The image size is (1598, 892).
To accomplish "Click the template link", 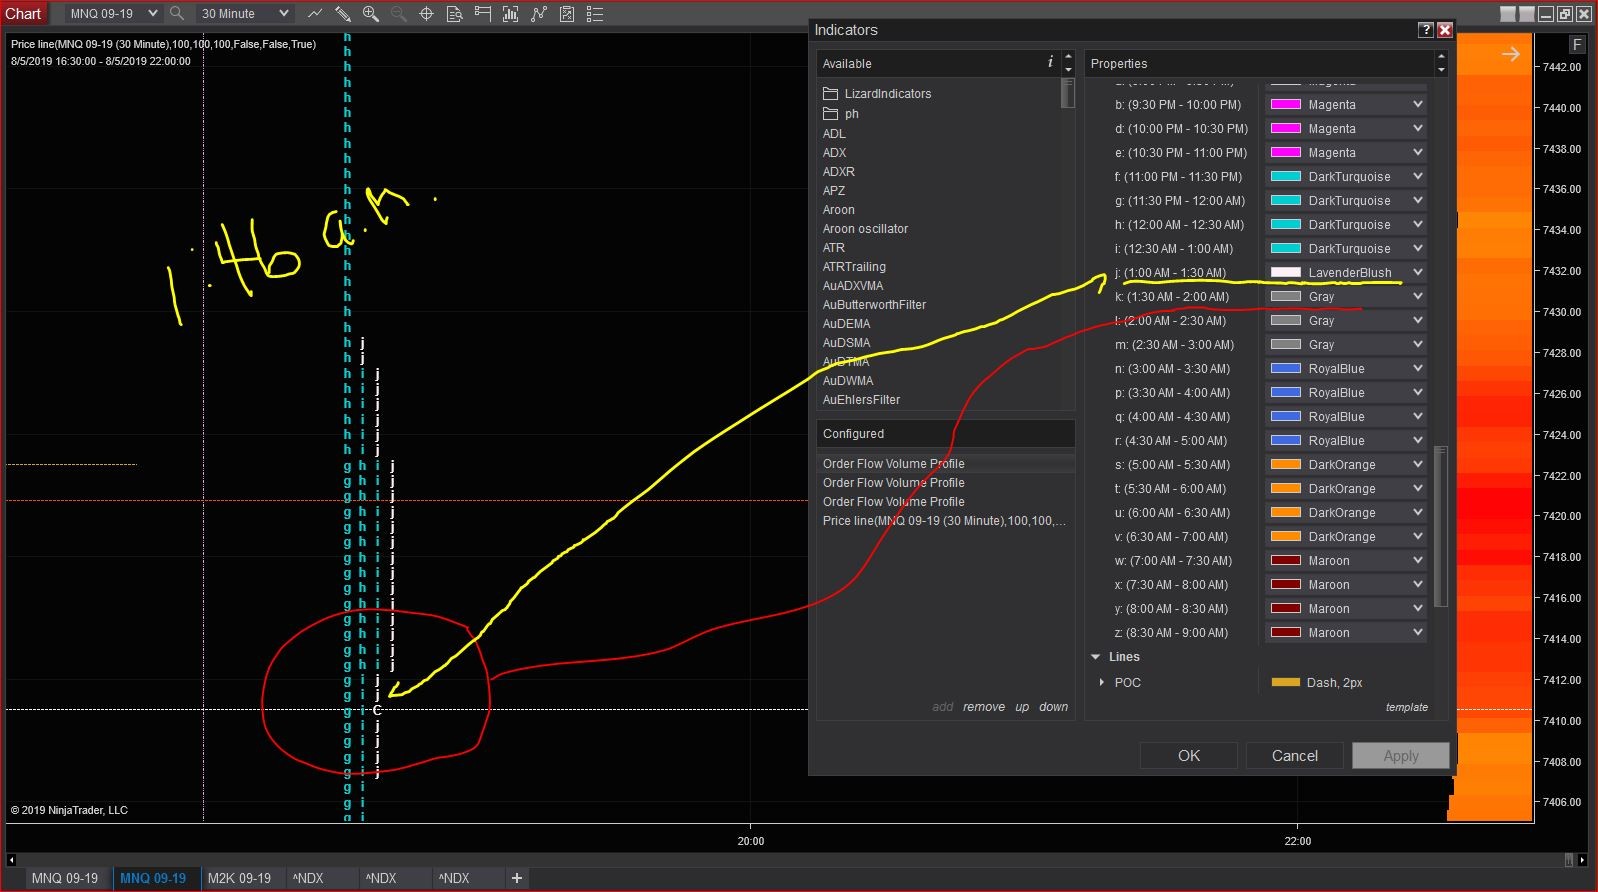I will tap(1407, 707).
